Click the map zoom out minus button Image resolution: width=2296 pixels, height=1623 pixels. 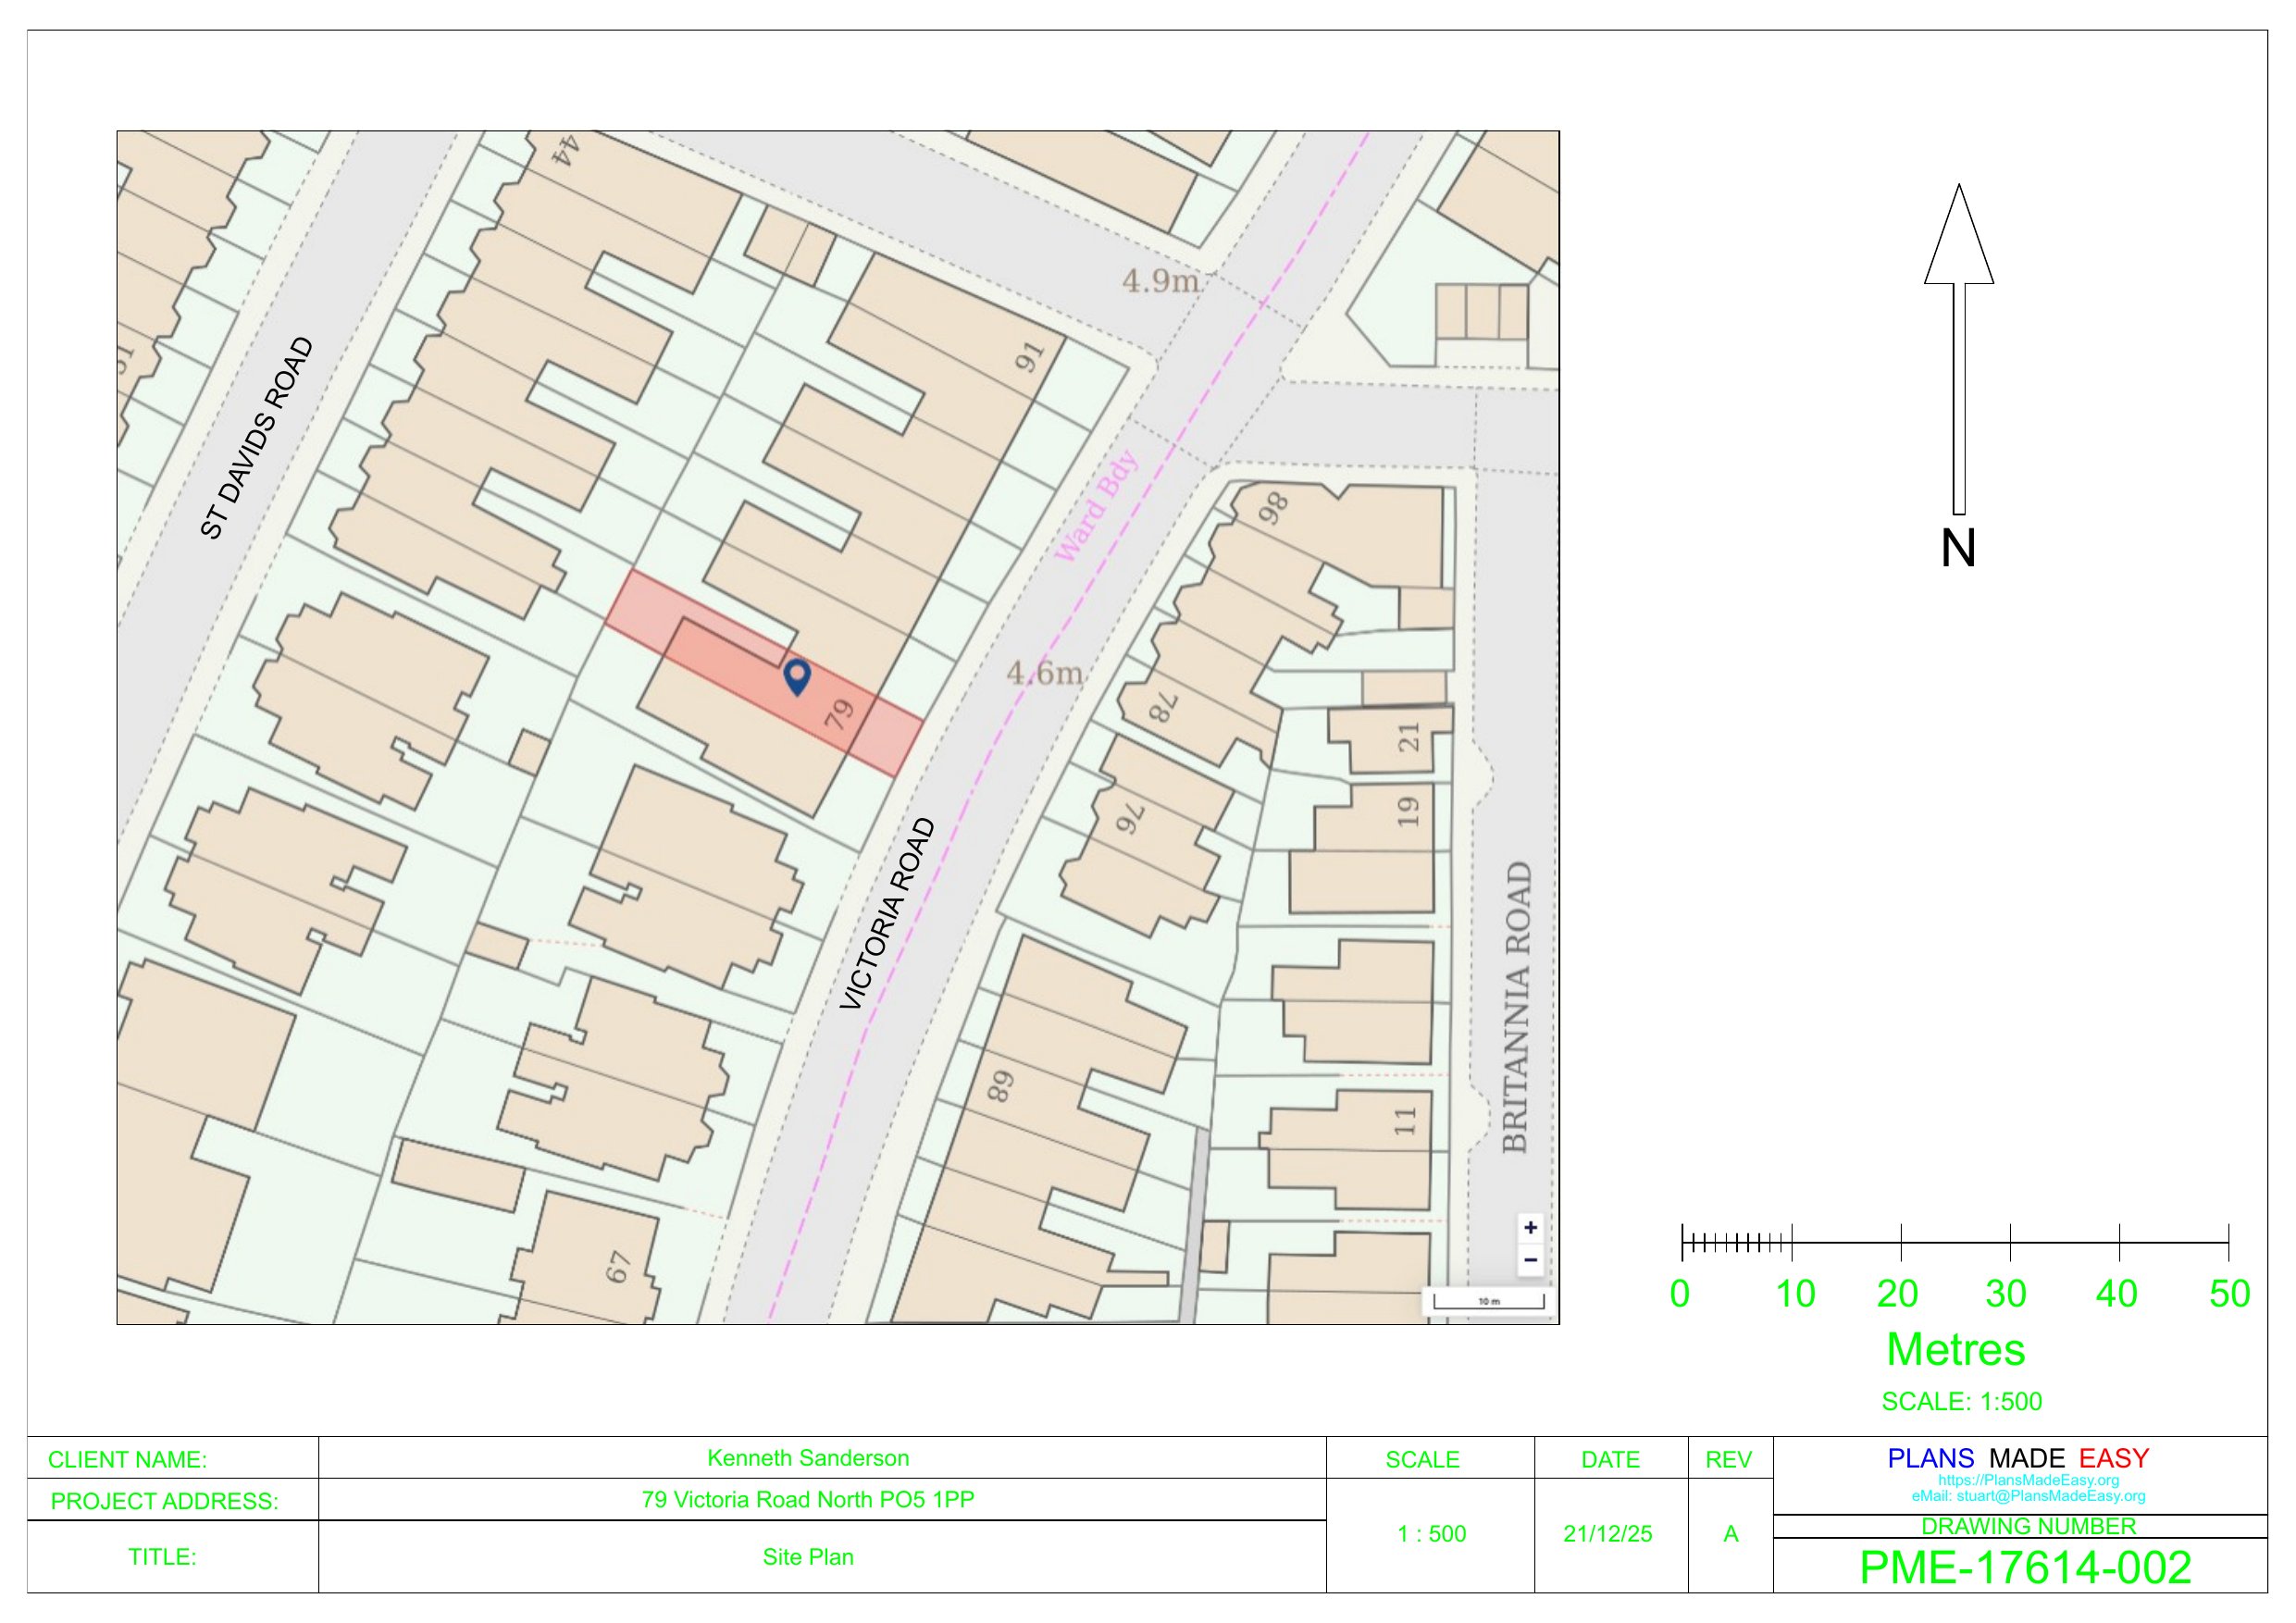point(1530,1260)
